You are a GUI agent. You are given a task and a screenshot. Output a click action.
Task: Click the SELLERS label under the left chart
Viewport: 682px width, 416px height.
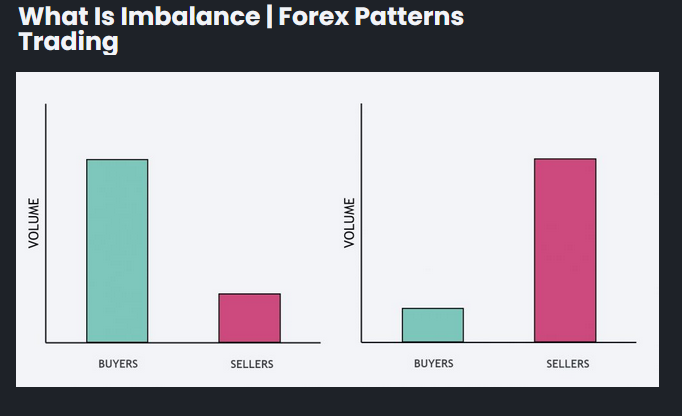click(x=251, y=364)
